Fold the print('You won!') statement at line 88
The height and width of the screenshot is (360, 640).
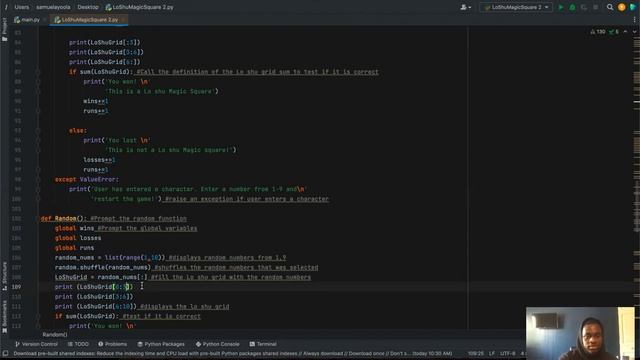38,82
